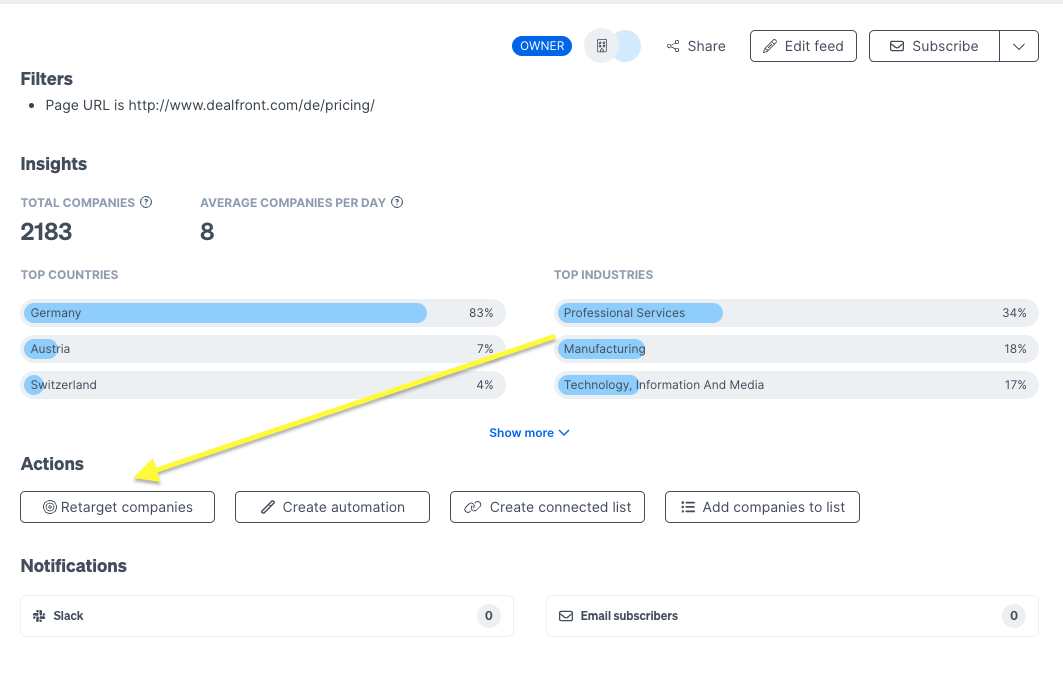Click the pencil icon in Edit feed
This screenshot has height=677, width=1063.
(769, 46)
